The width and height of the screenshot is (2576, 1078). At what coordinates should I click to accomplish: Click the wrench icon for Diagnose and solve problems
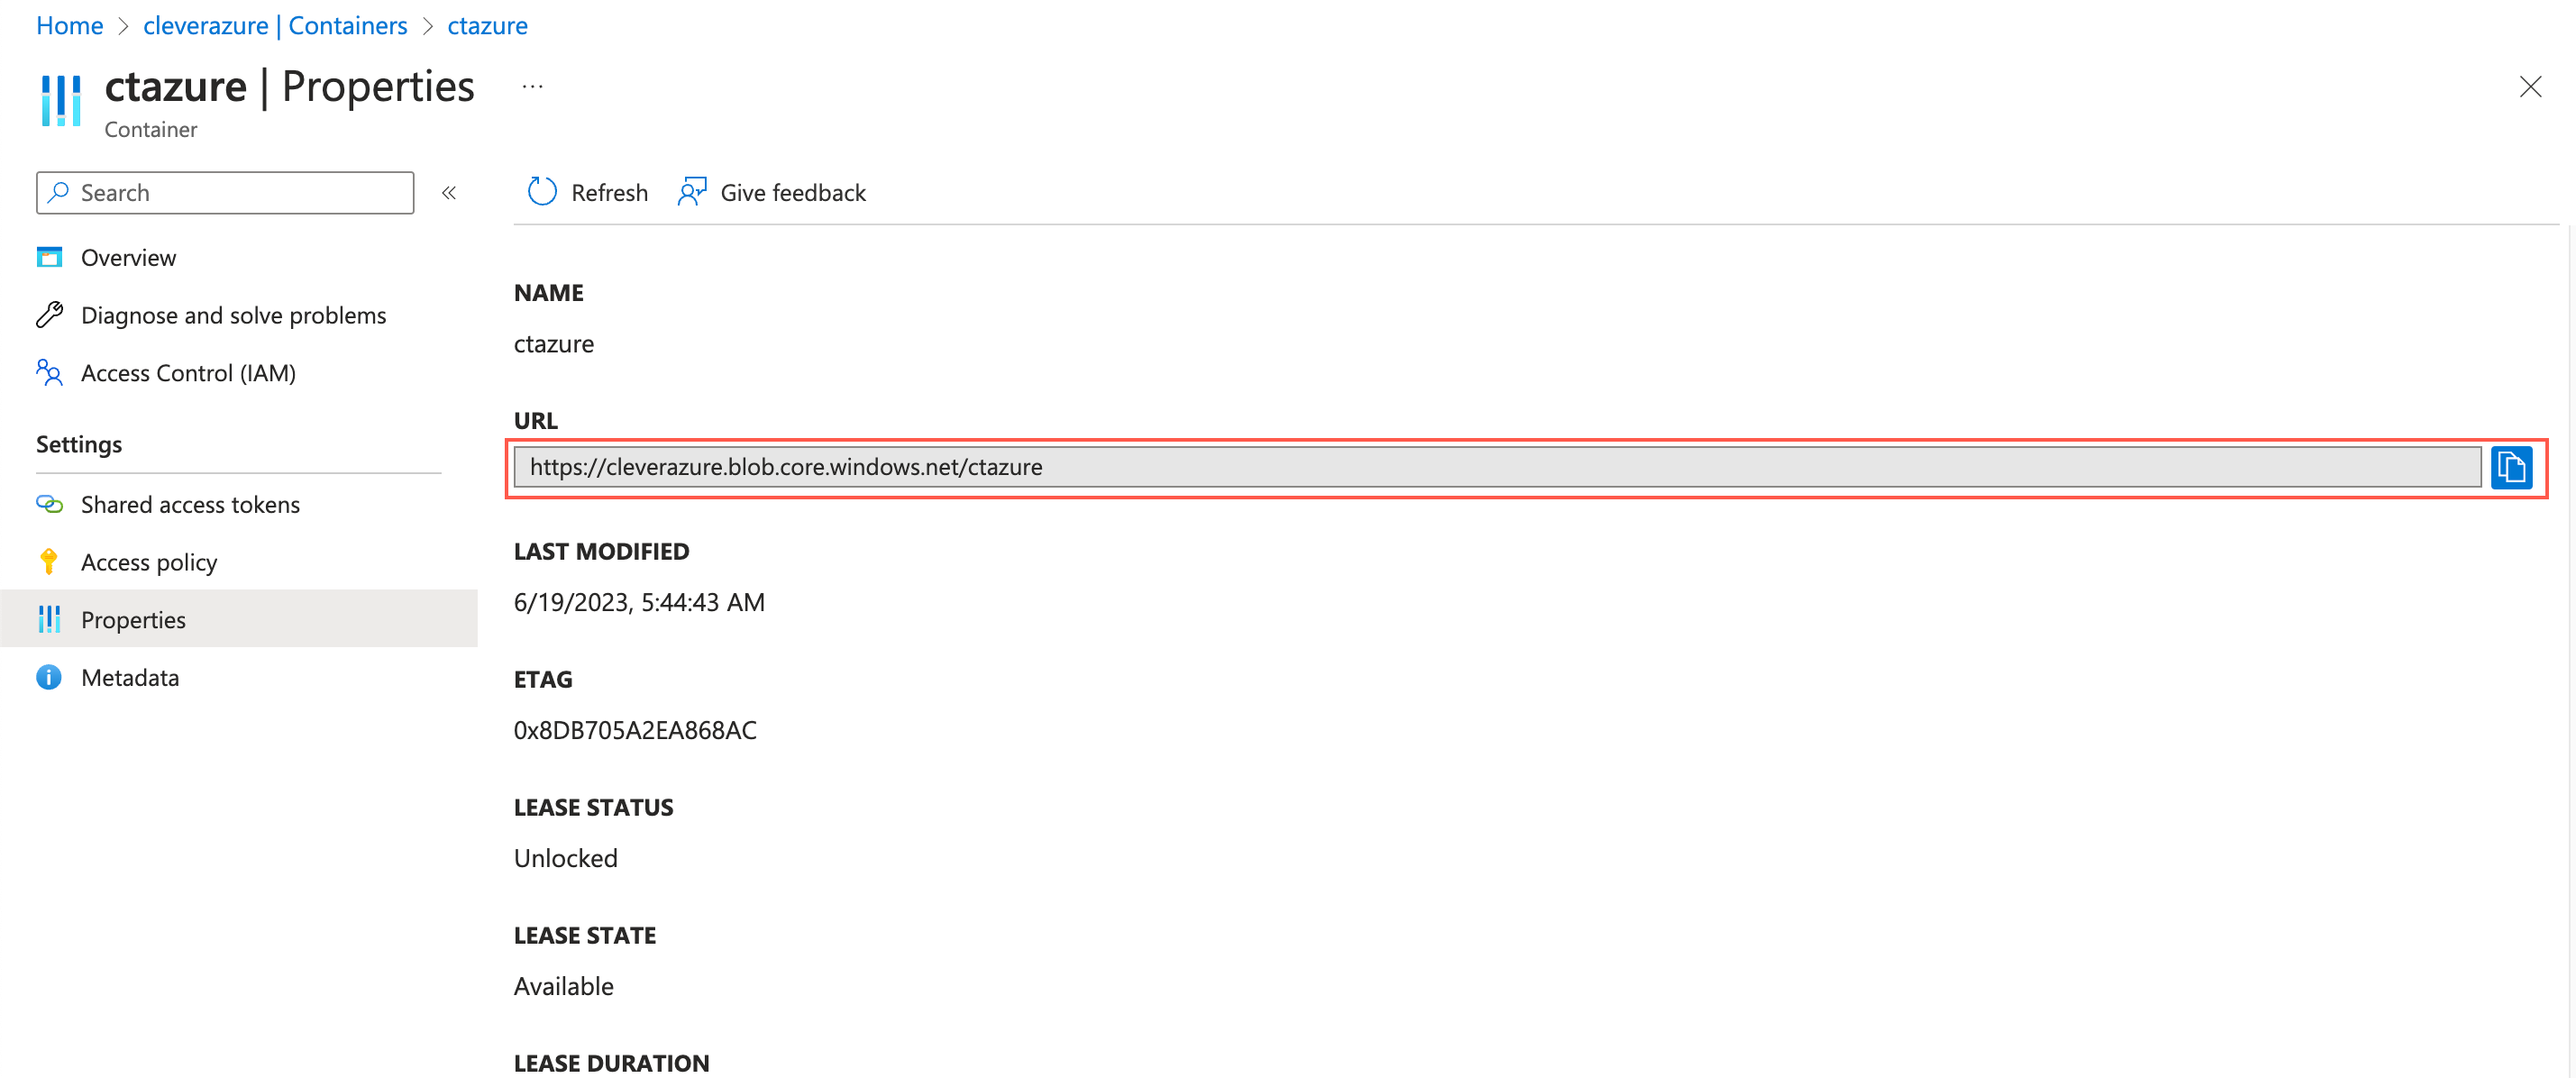pos(49,315)
